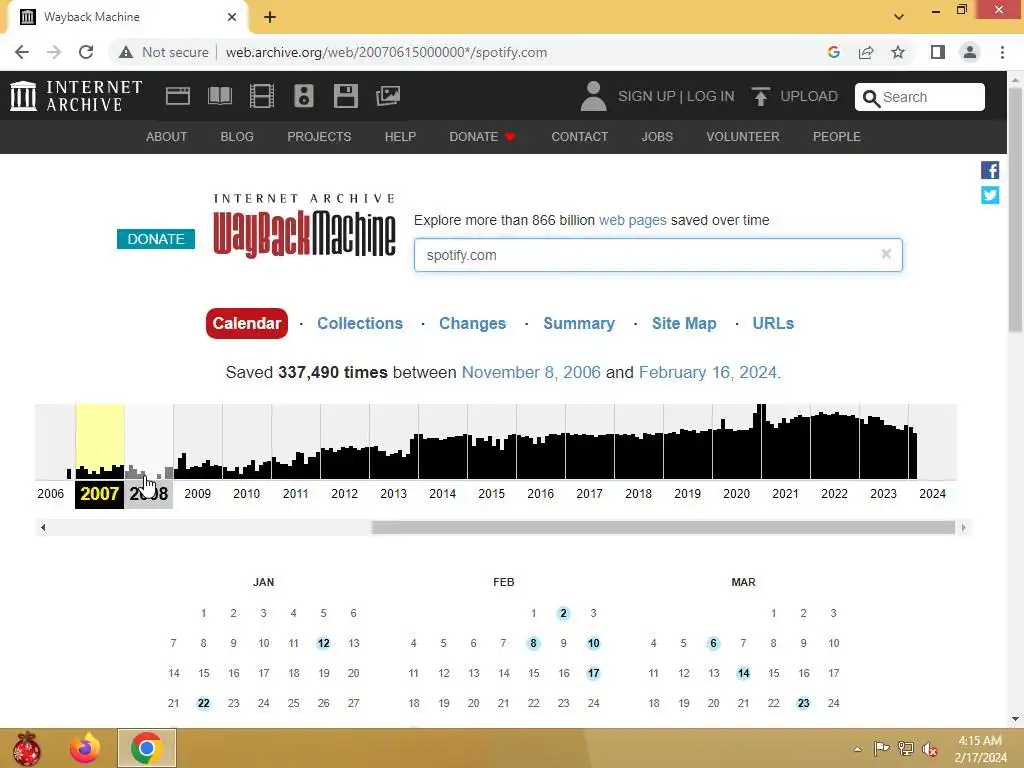Image resolution: width=1024 pixels, height=768 pixels.
Task: Open the Software floppy disk icon
Action: (x=345, y=96)
